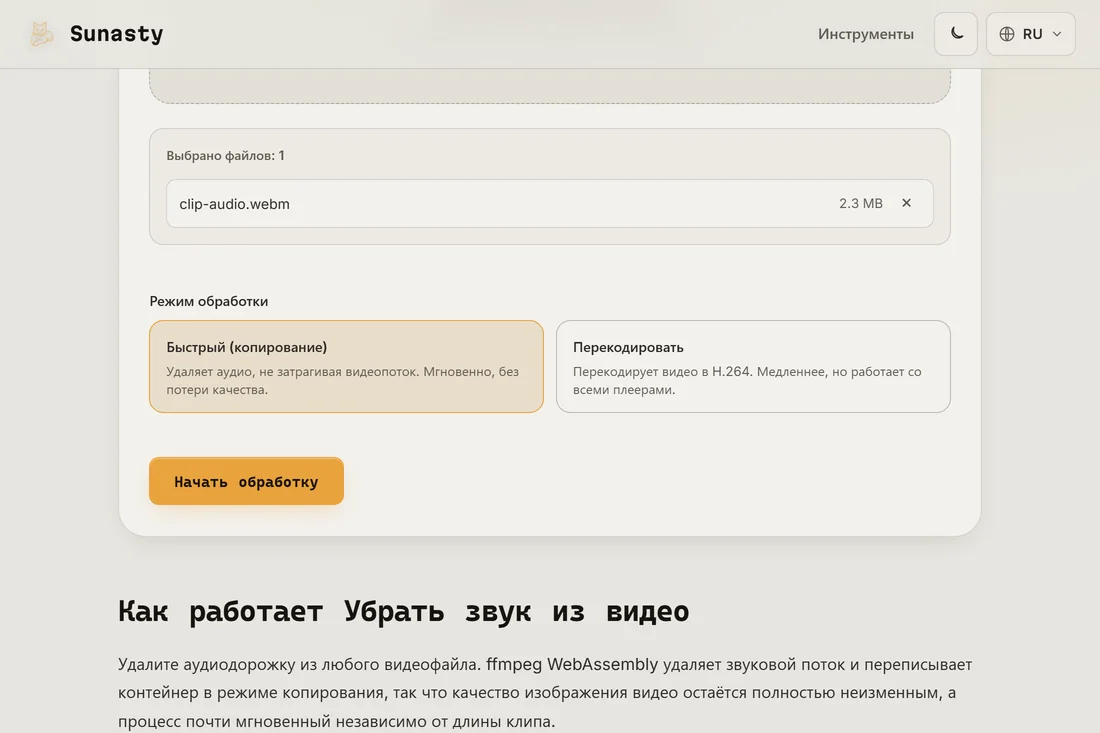Screen dimensions: 1100x733
Task: Open the RU language selector
Action: [x=1031, y=34]
